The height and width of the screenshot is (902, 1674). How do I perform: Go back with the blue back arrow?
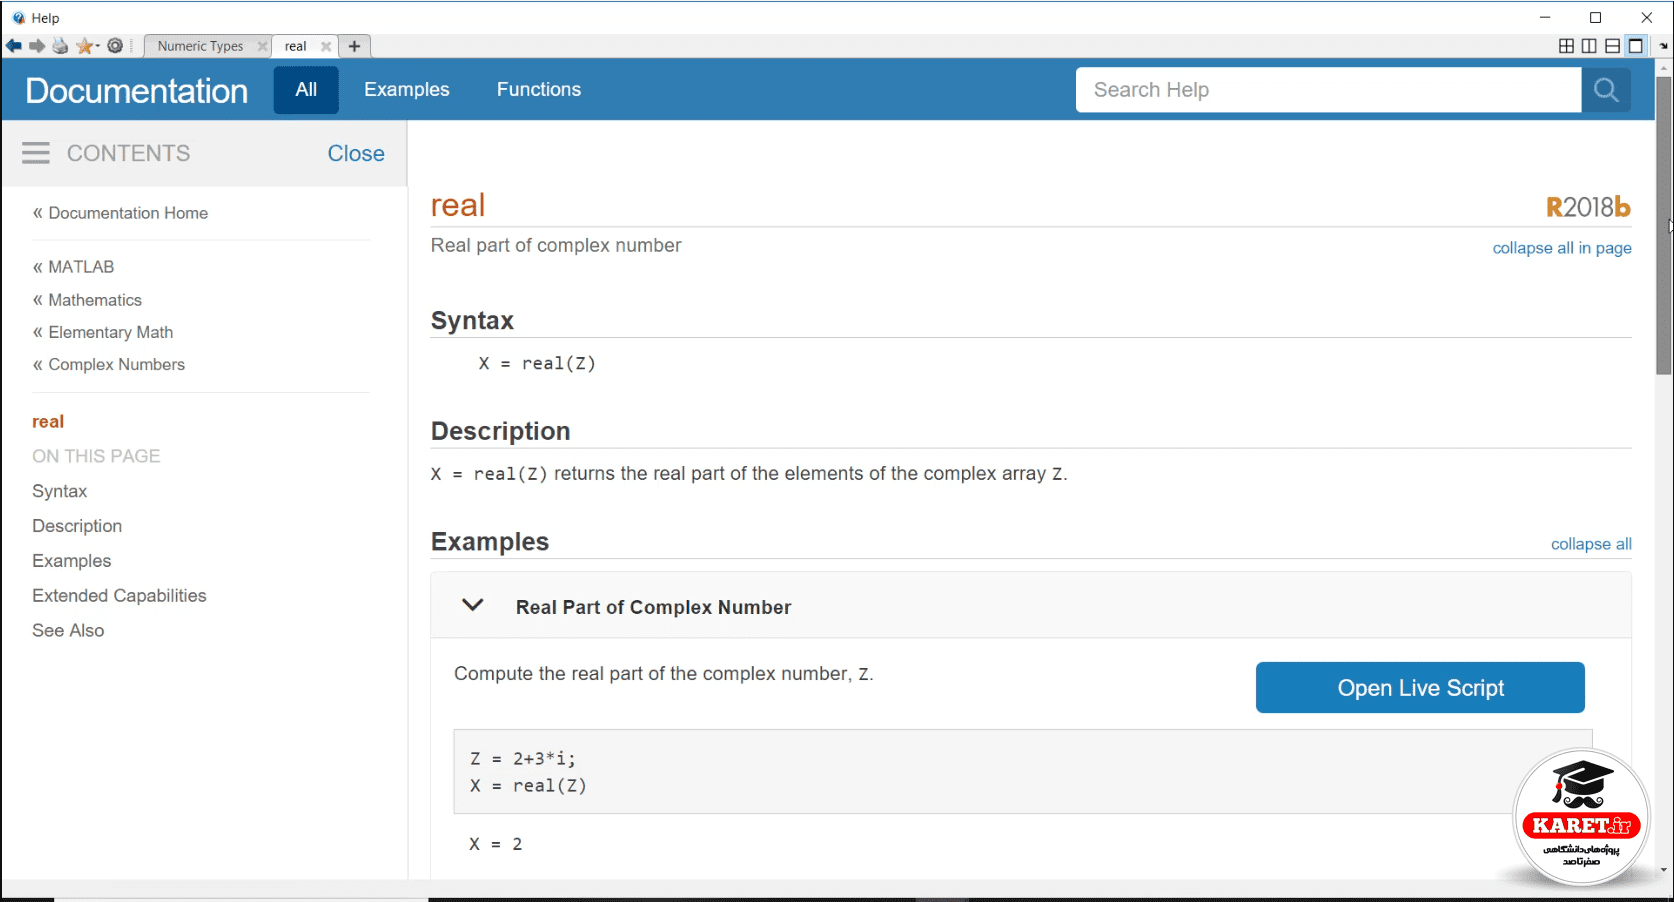click(x=14, y=46)
